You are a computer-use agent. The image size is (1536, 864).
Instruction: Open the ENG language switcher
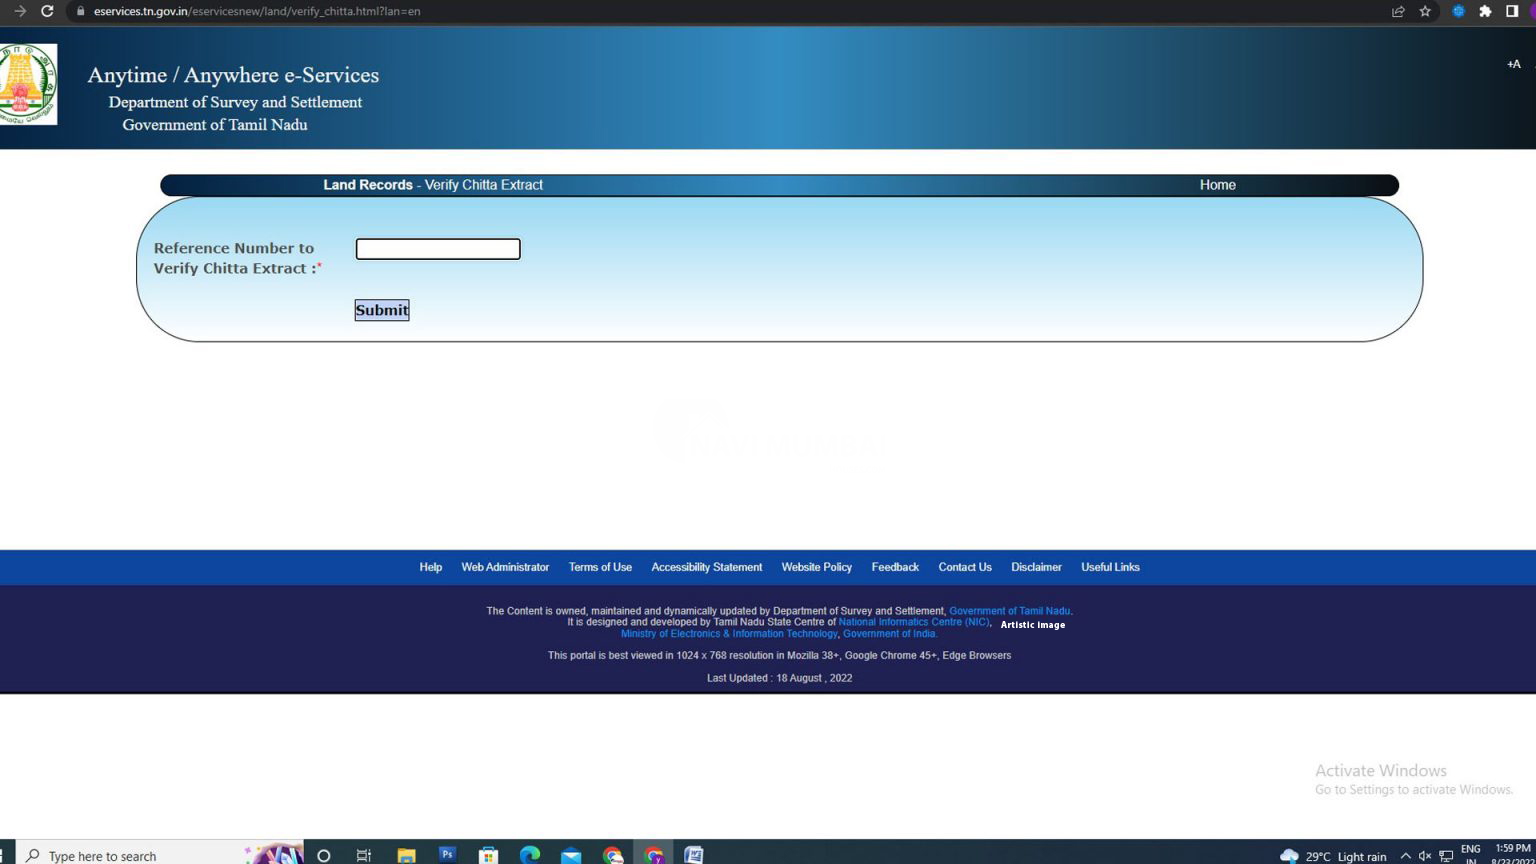tap(1470, 855)
